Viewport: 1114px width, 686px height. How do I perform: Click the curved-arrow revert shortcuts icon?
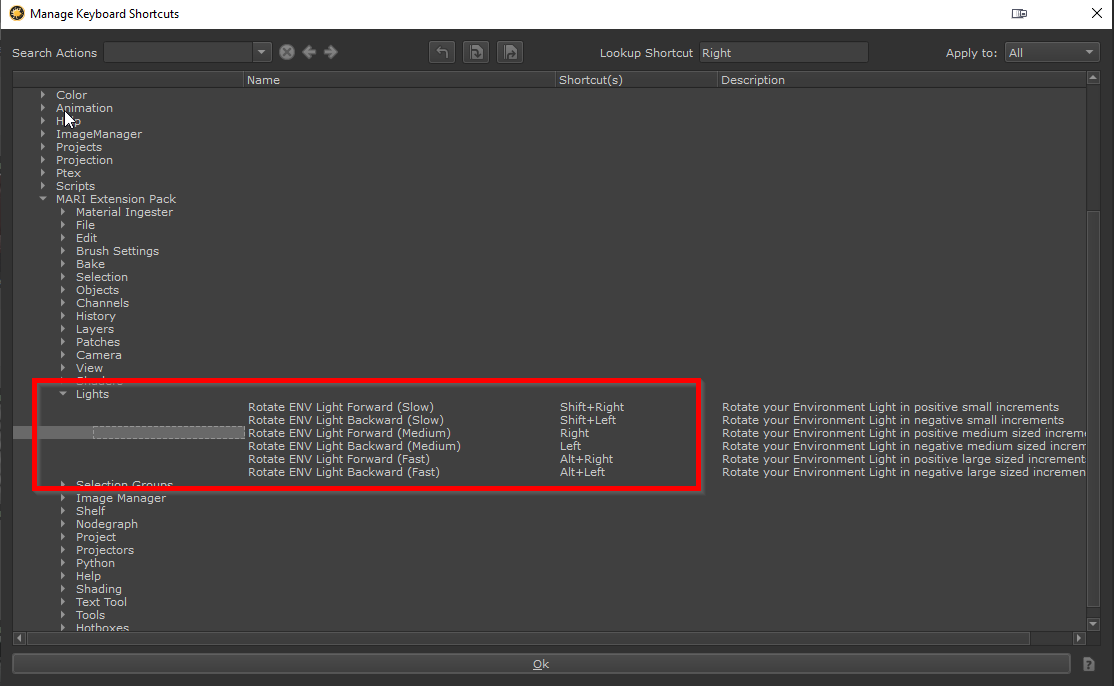click(442, 53)
